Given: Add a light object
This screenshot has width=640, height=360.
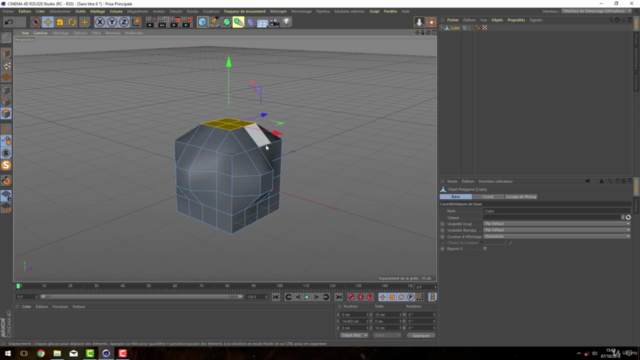Looking at the screenshot, I should pyautogui.click(x=287, y=22).
